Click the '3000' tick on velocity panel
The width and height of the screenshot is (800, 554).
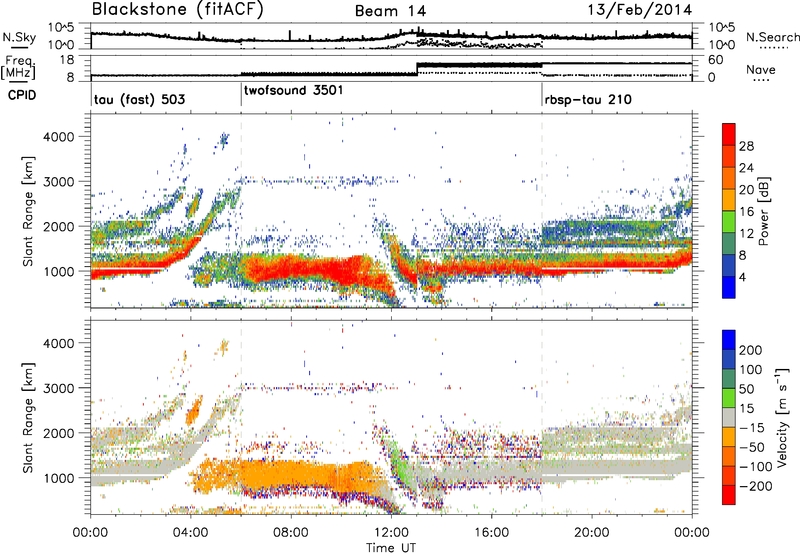(x=58, y=388)
